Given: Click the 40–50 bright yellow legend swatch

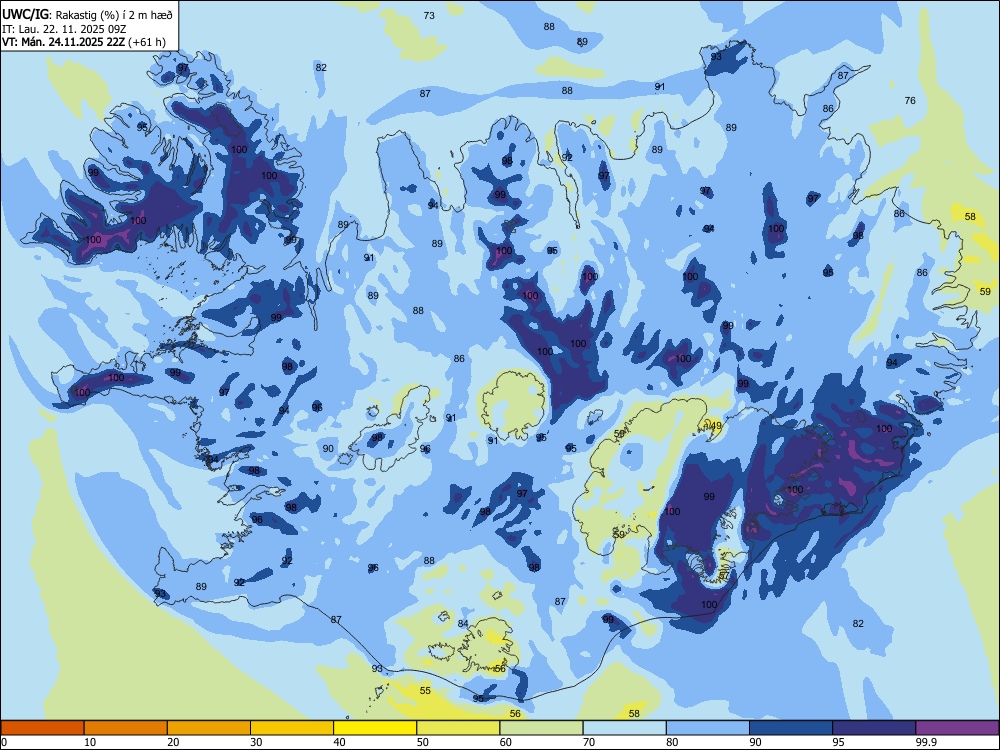Looking at the screenshot, I should tap(375, 728).
